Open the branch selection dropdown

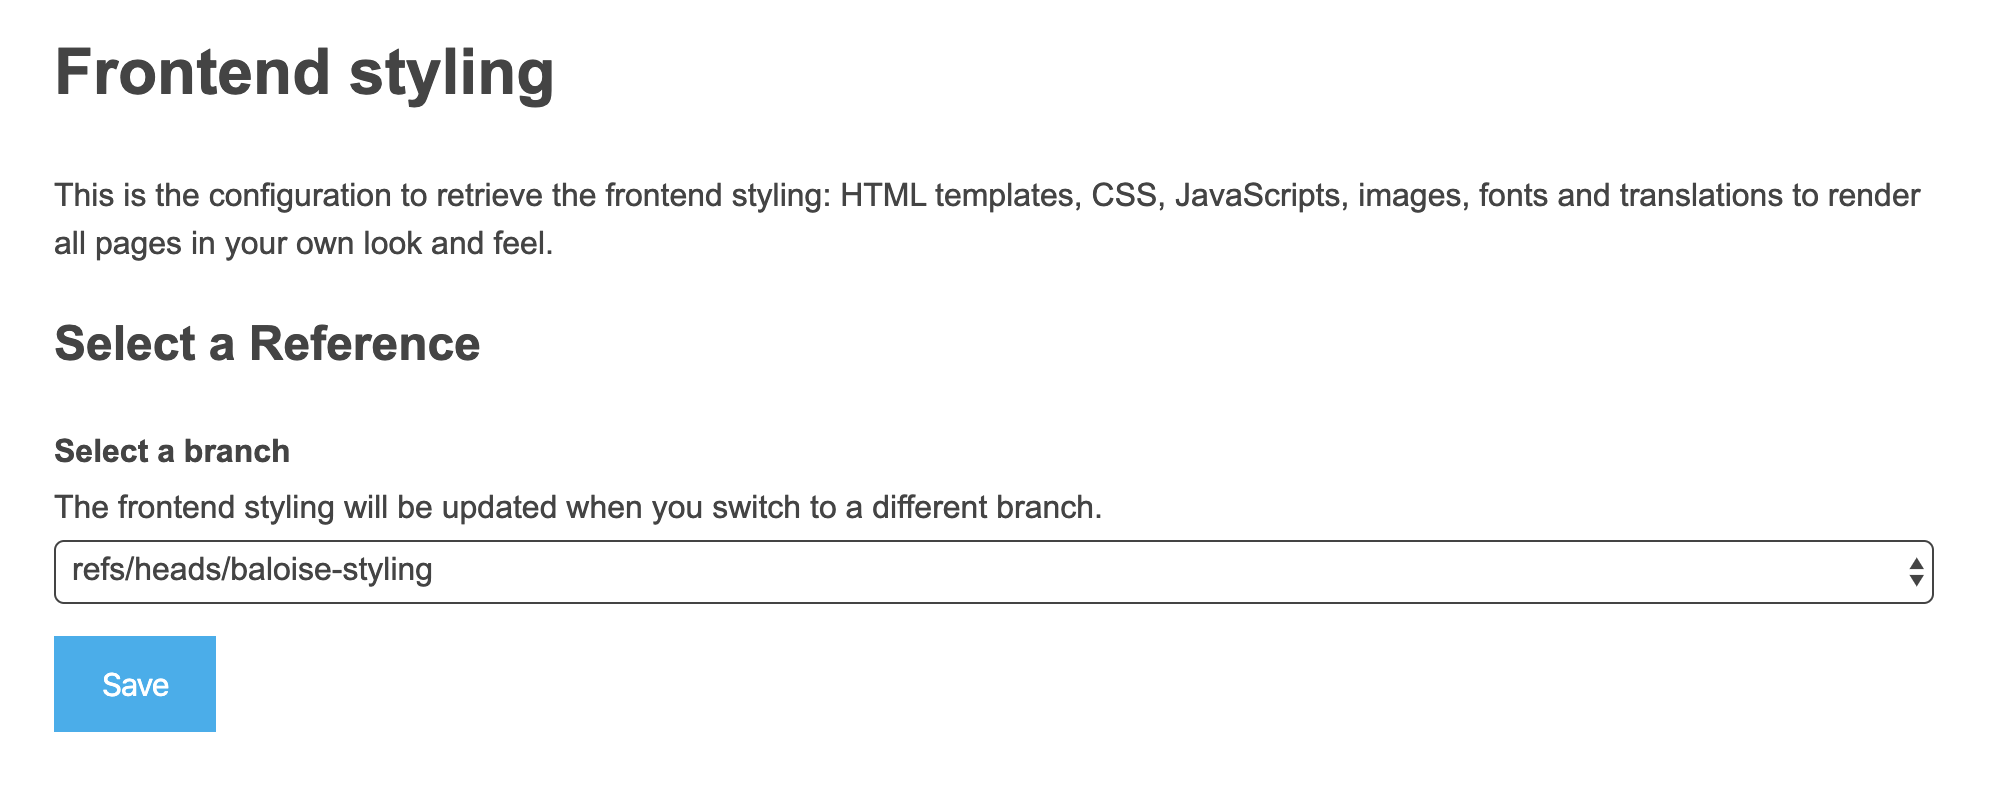(x=993, y=572)
